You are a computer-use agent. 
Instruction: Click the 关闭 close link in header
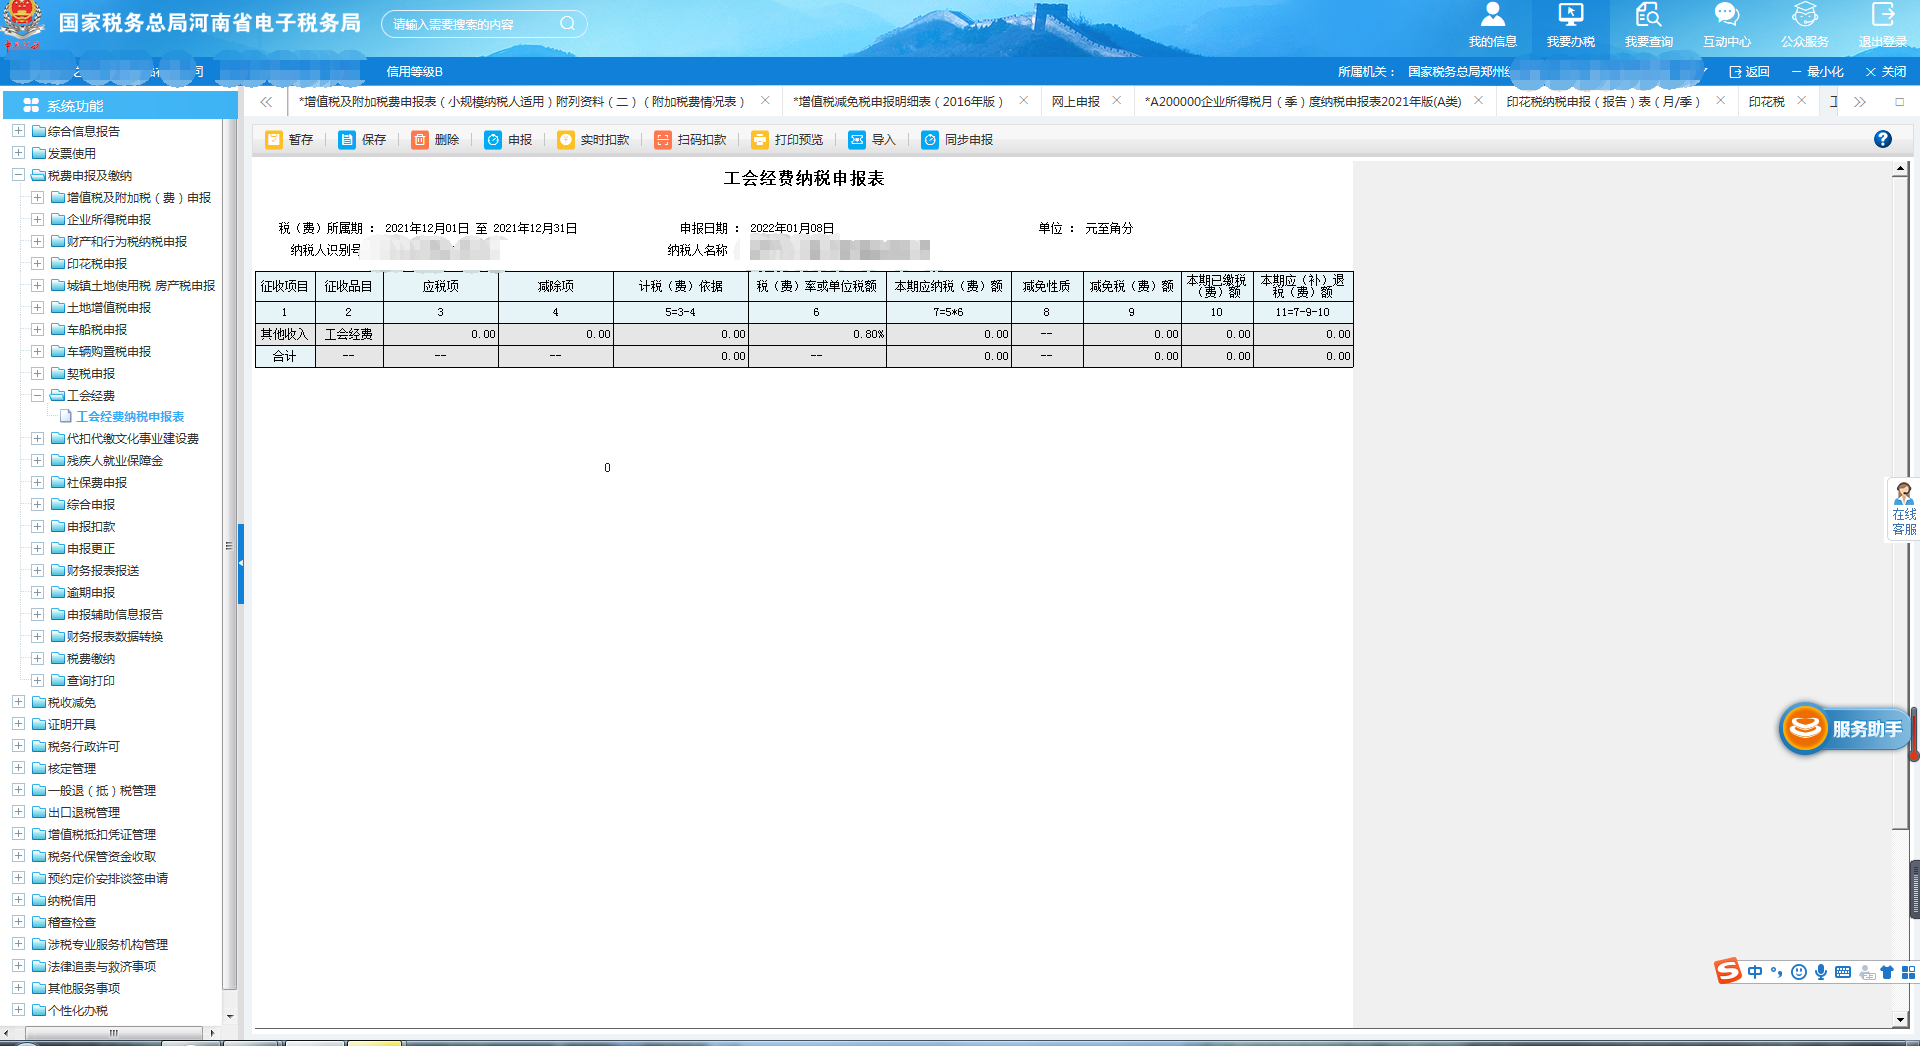click(1886, 72)
